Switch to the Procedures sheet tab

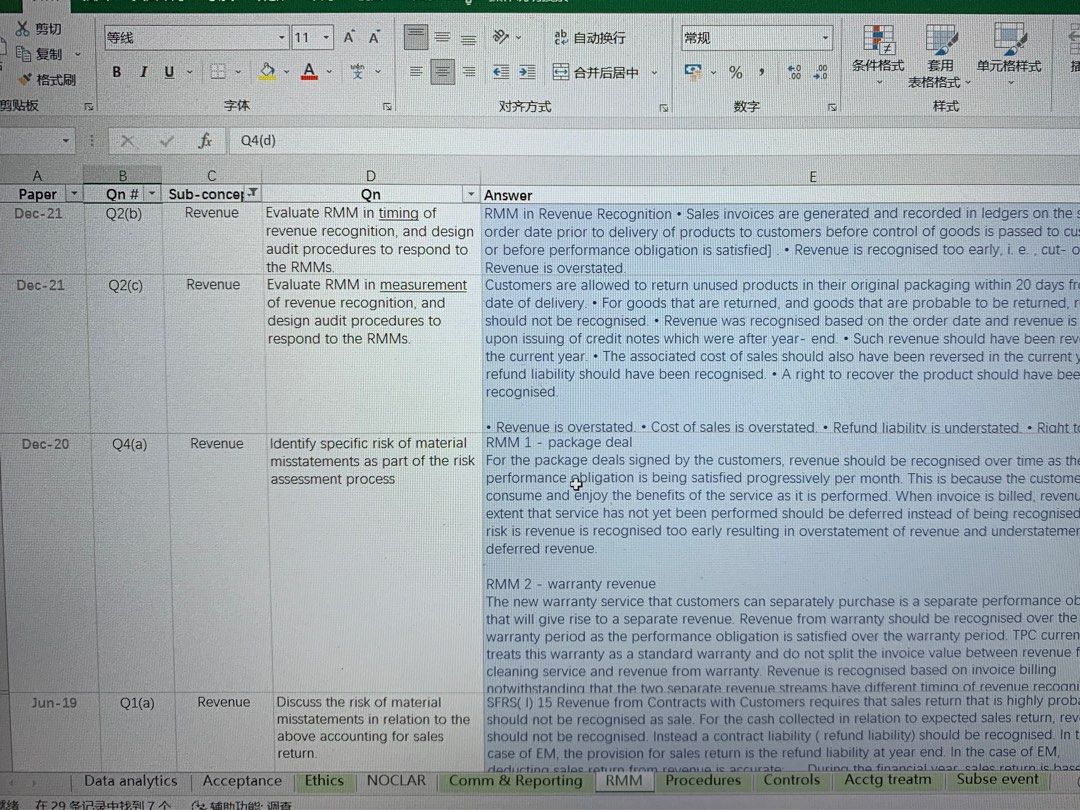(703, 780)
